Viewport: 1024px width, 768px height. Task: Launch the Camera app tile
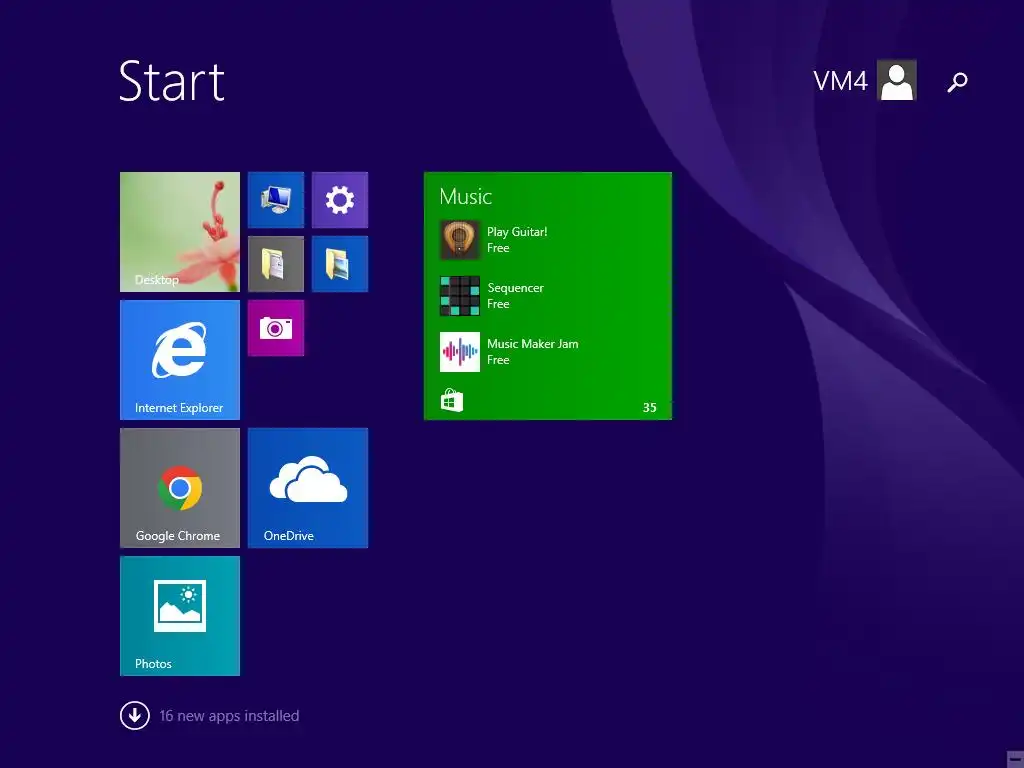[276, 328]
